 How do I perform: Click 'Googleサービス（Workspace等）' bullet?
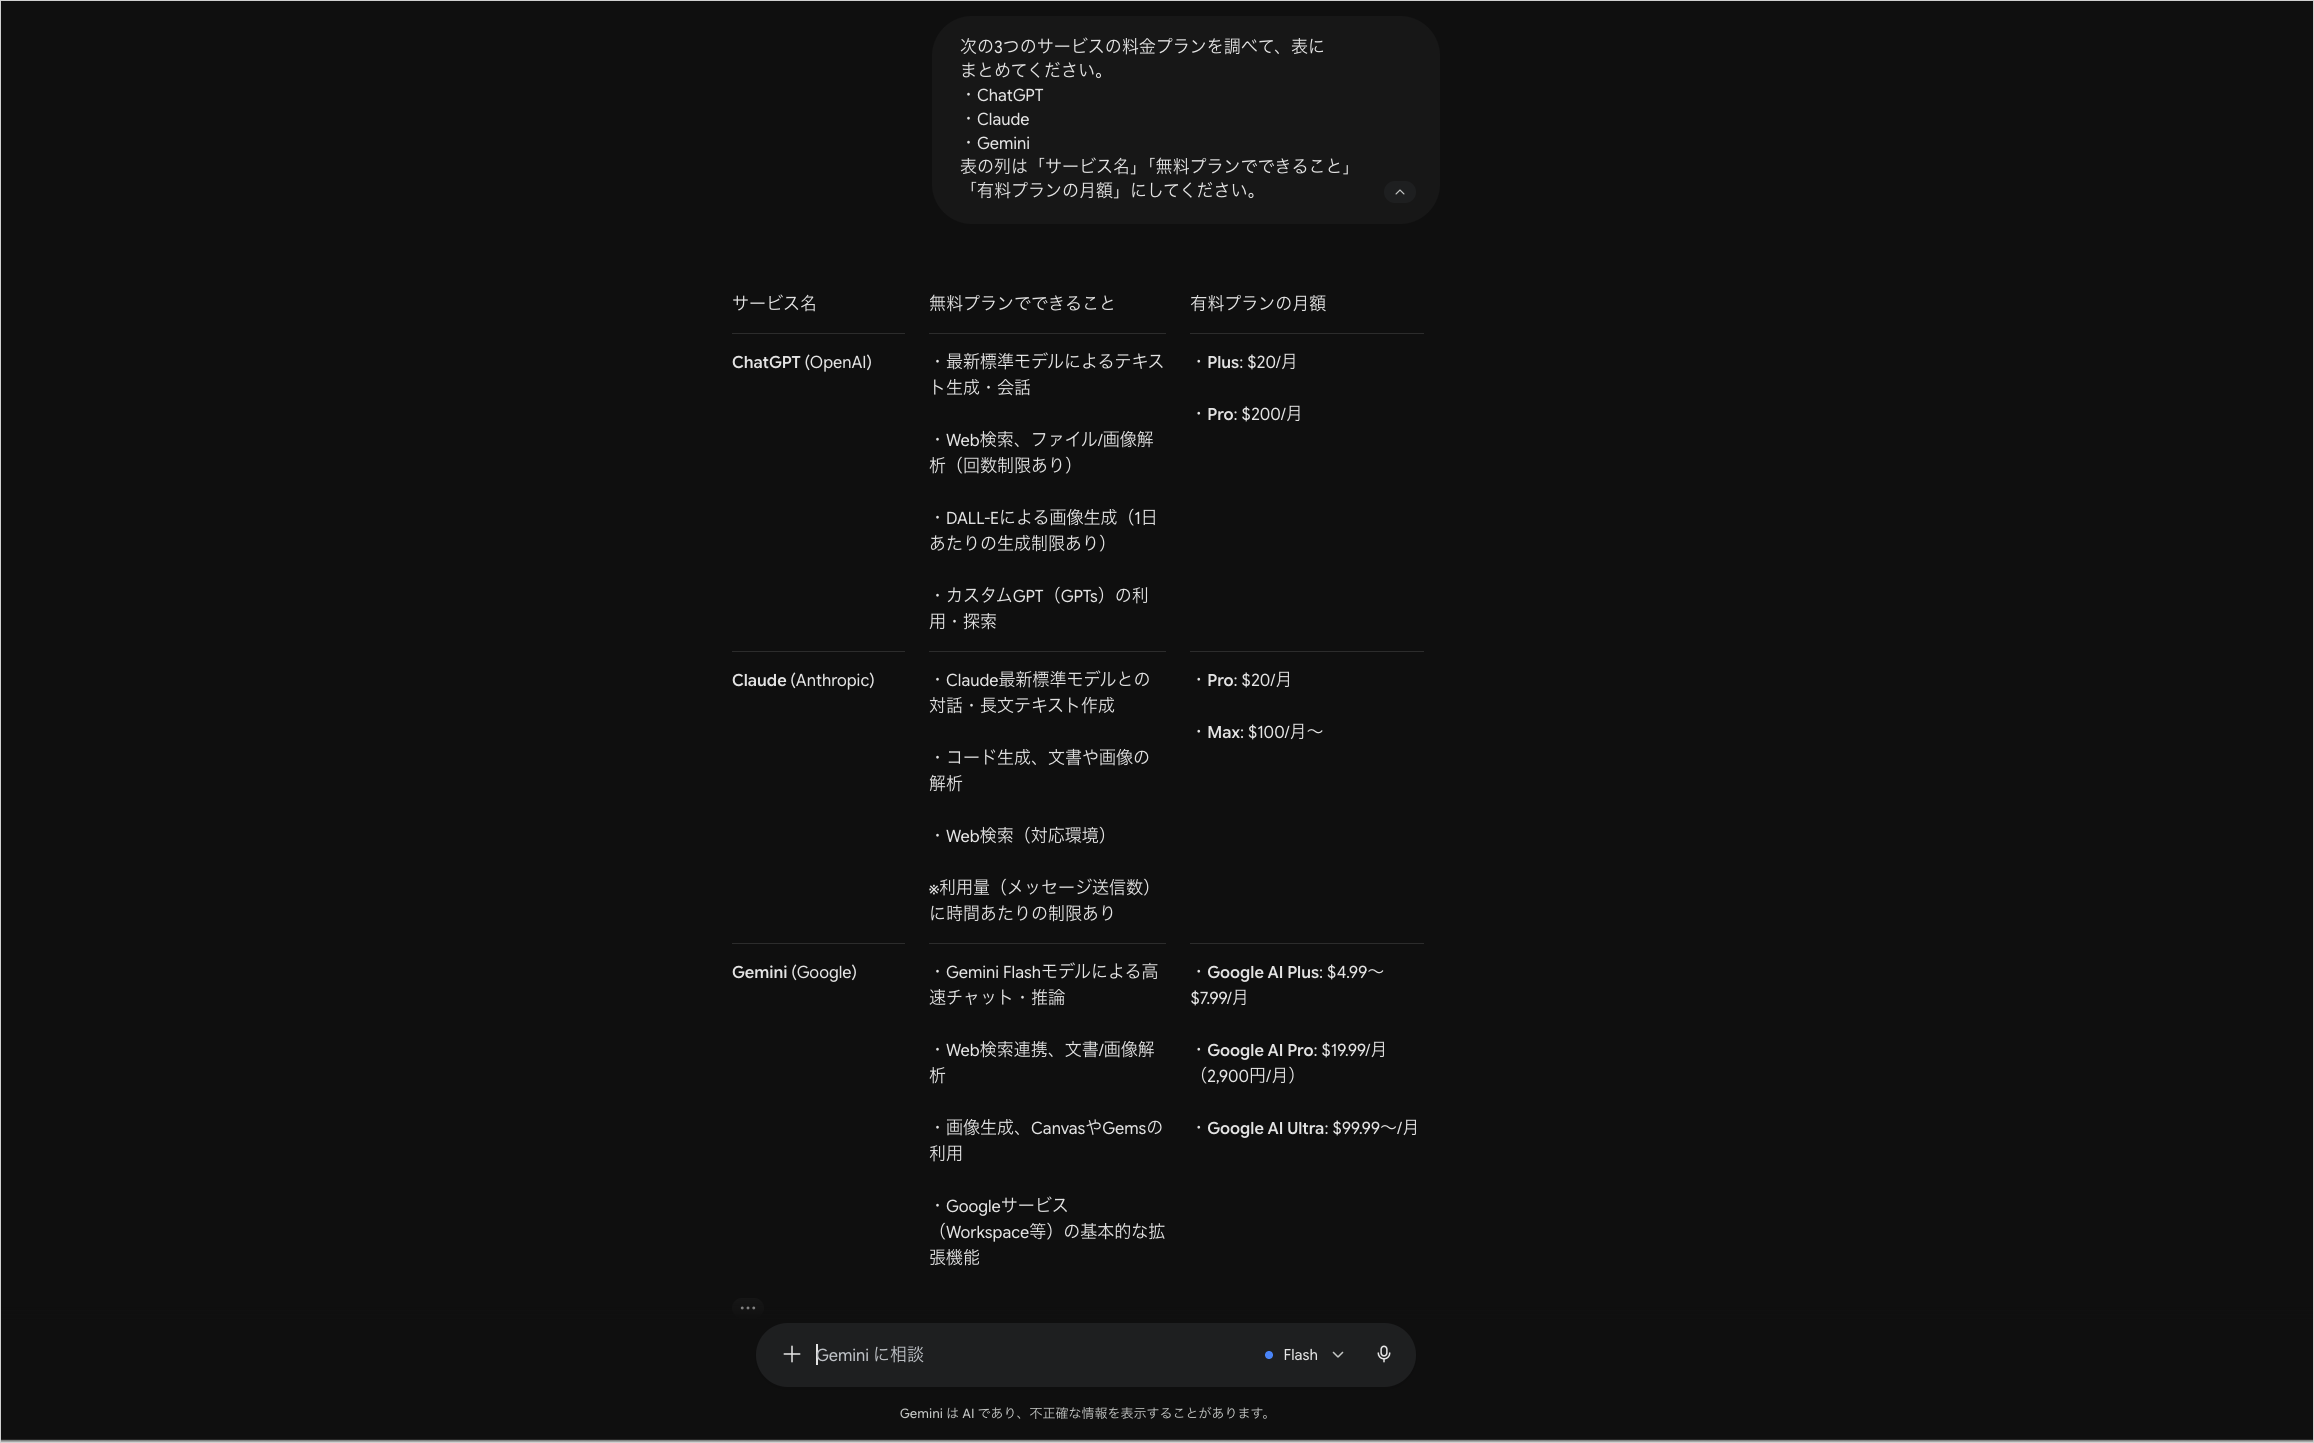[1046, 1231]
